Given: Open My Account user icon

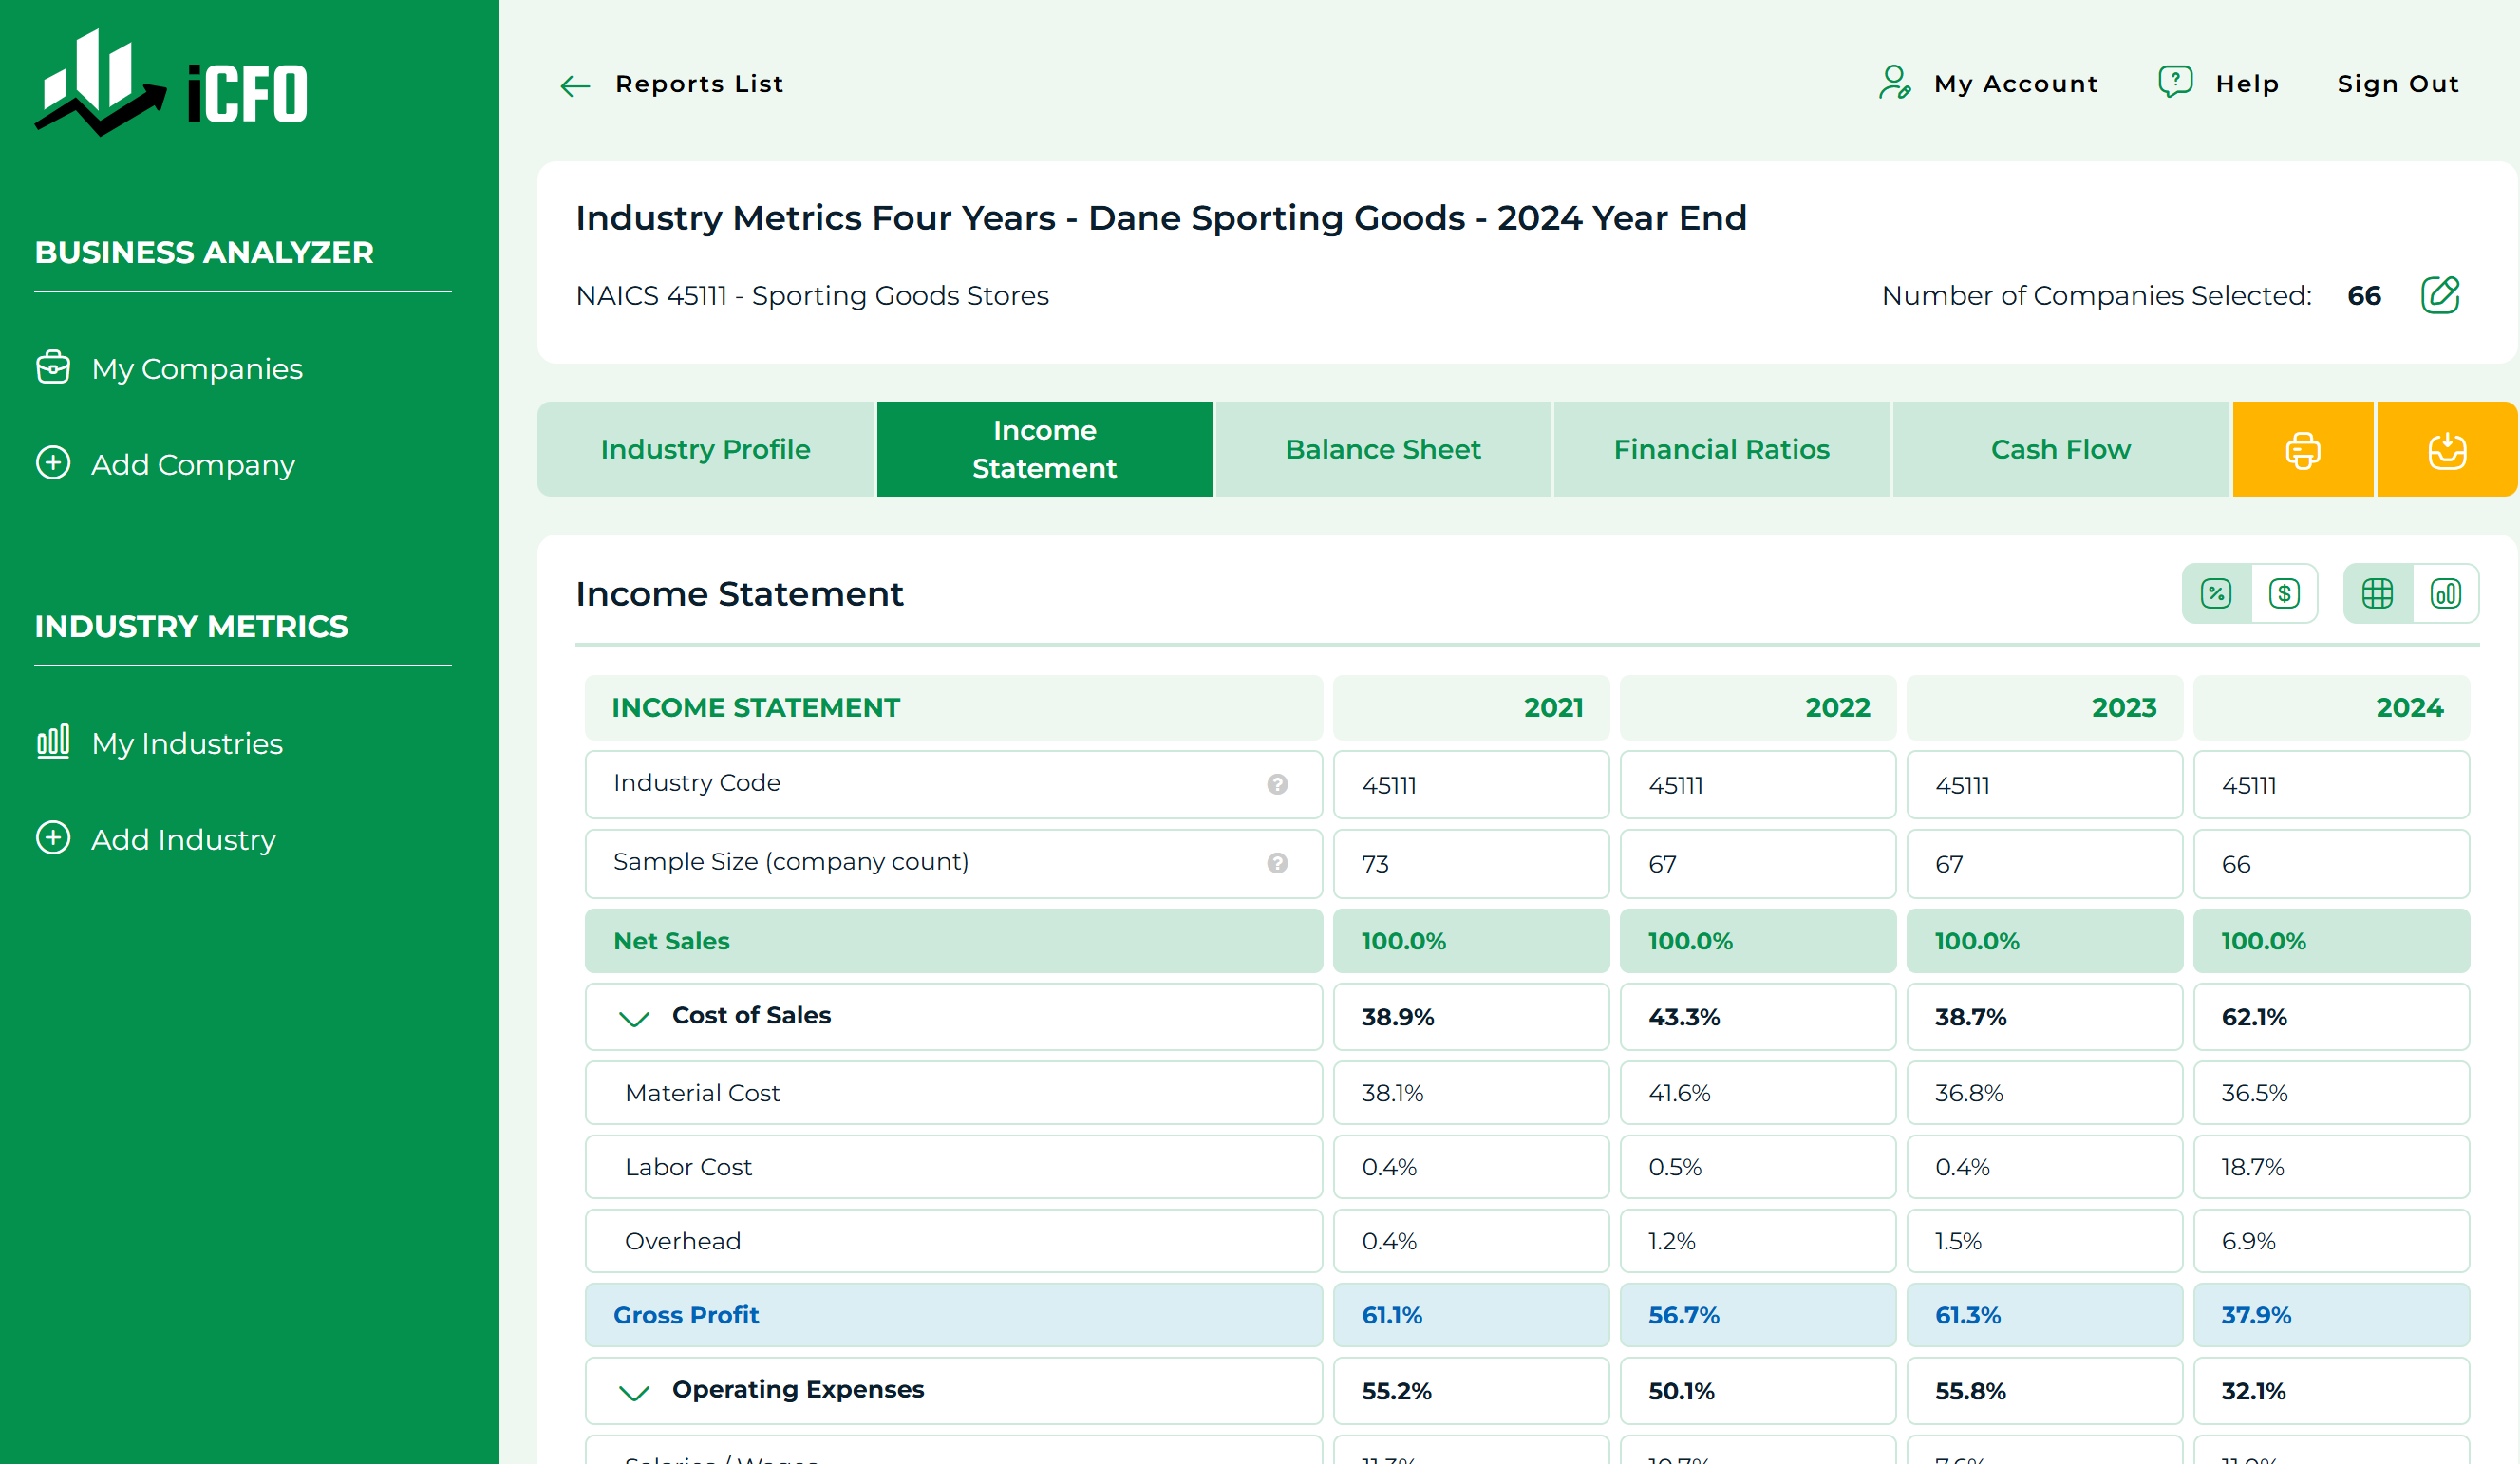Looking at the screenshot, I should tap(1894, 83).
